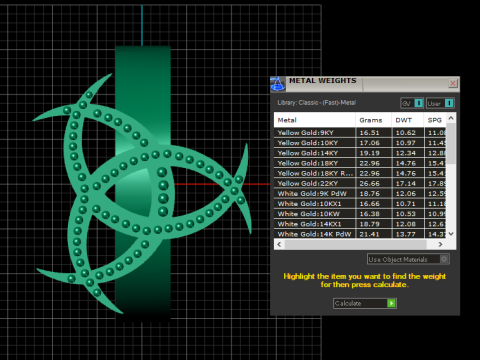Toggle the GV library switch

(x=412, y=103)
